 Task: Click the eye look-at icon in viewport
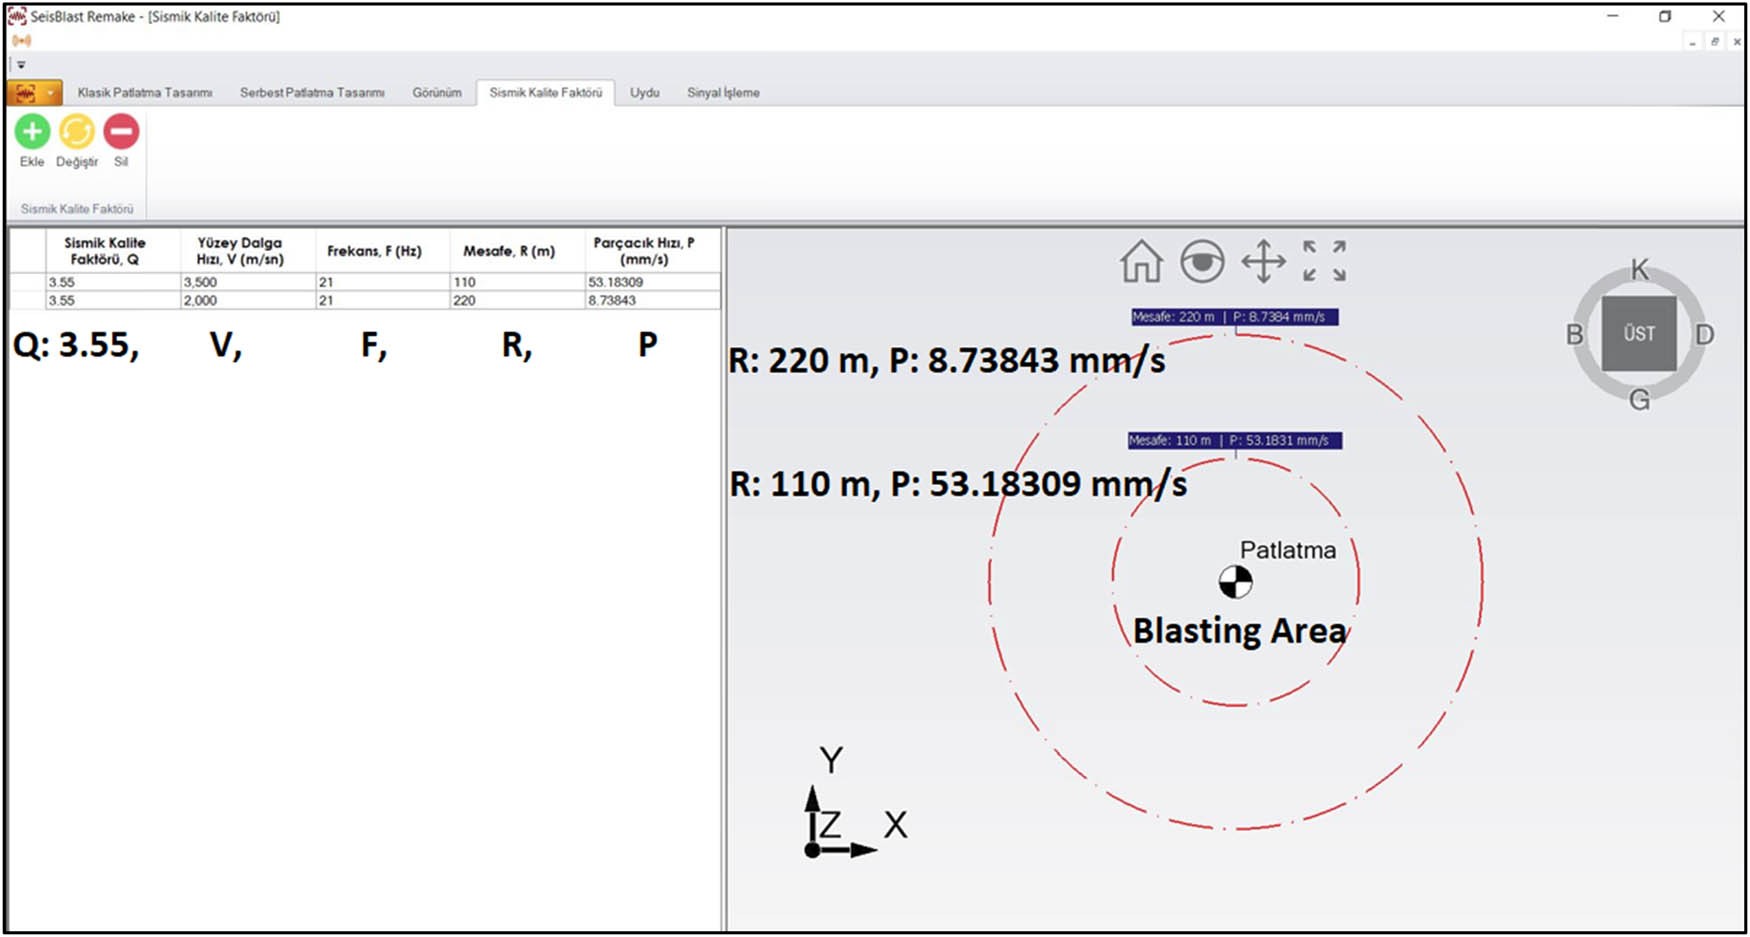pyautogui.click(x=1202, y=262)
